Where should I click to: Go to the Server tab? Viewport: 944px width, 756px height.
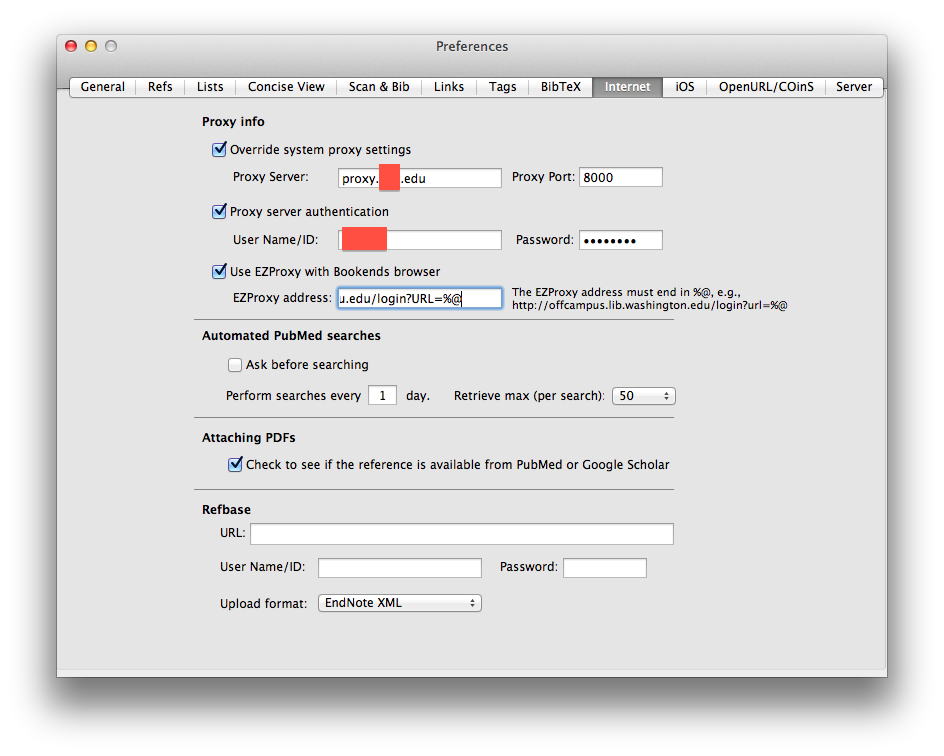point(853,87)
